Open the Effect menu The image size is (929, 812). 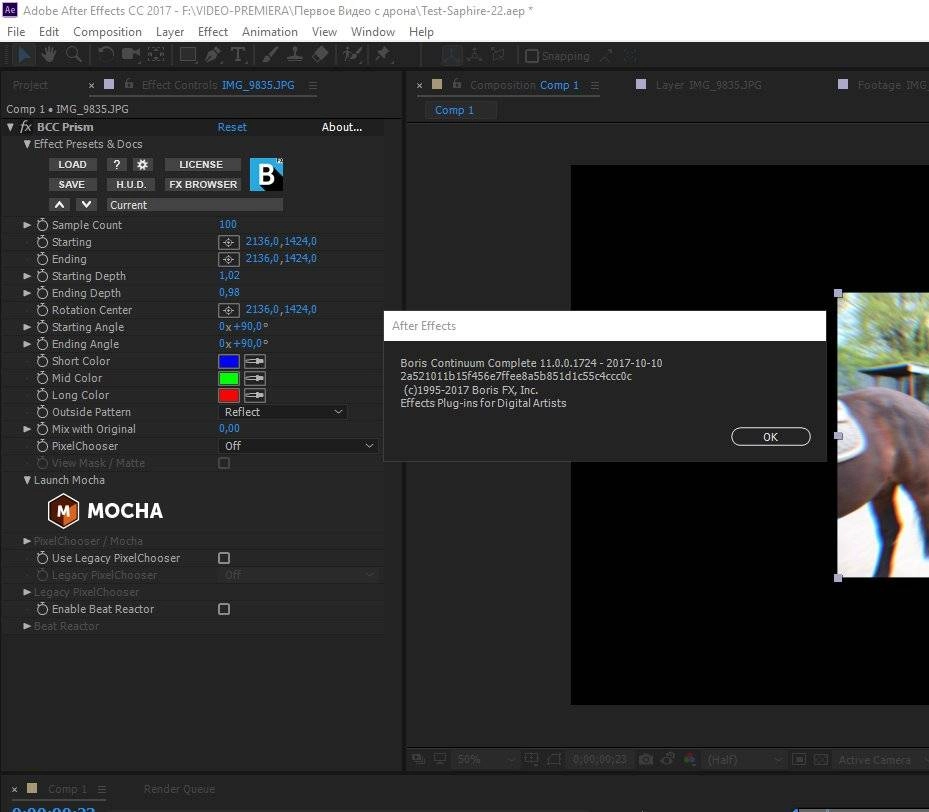(213, 32)
